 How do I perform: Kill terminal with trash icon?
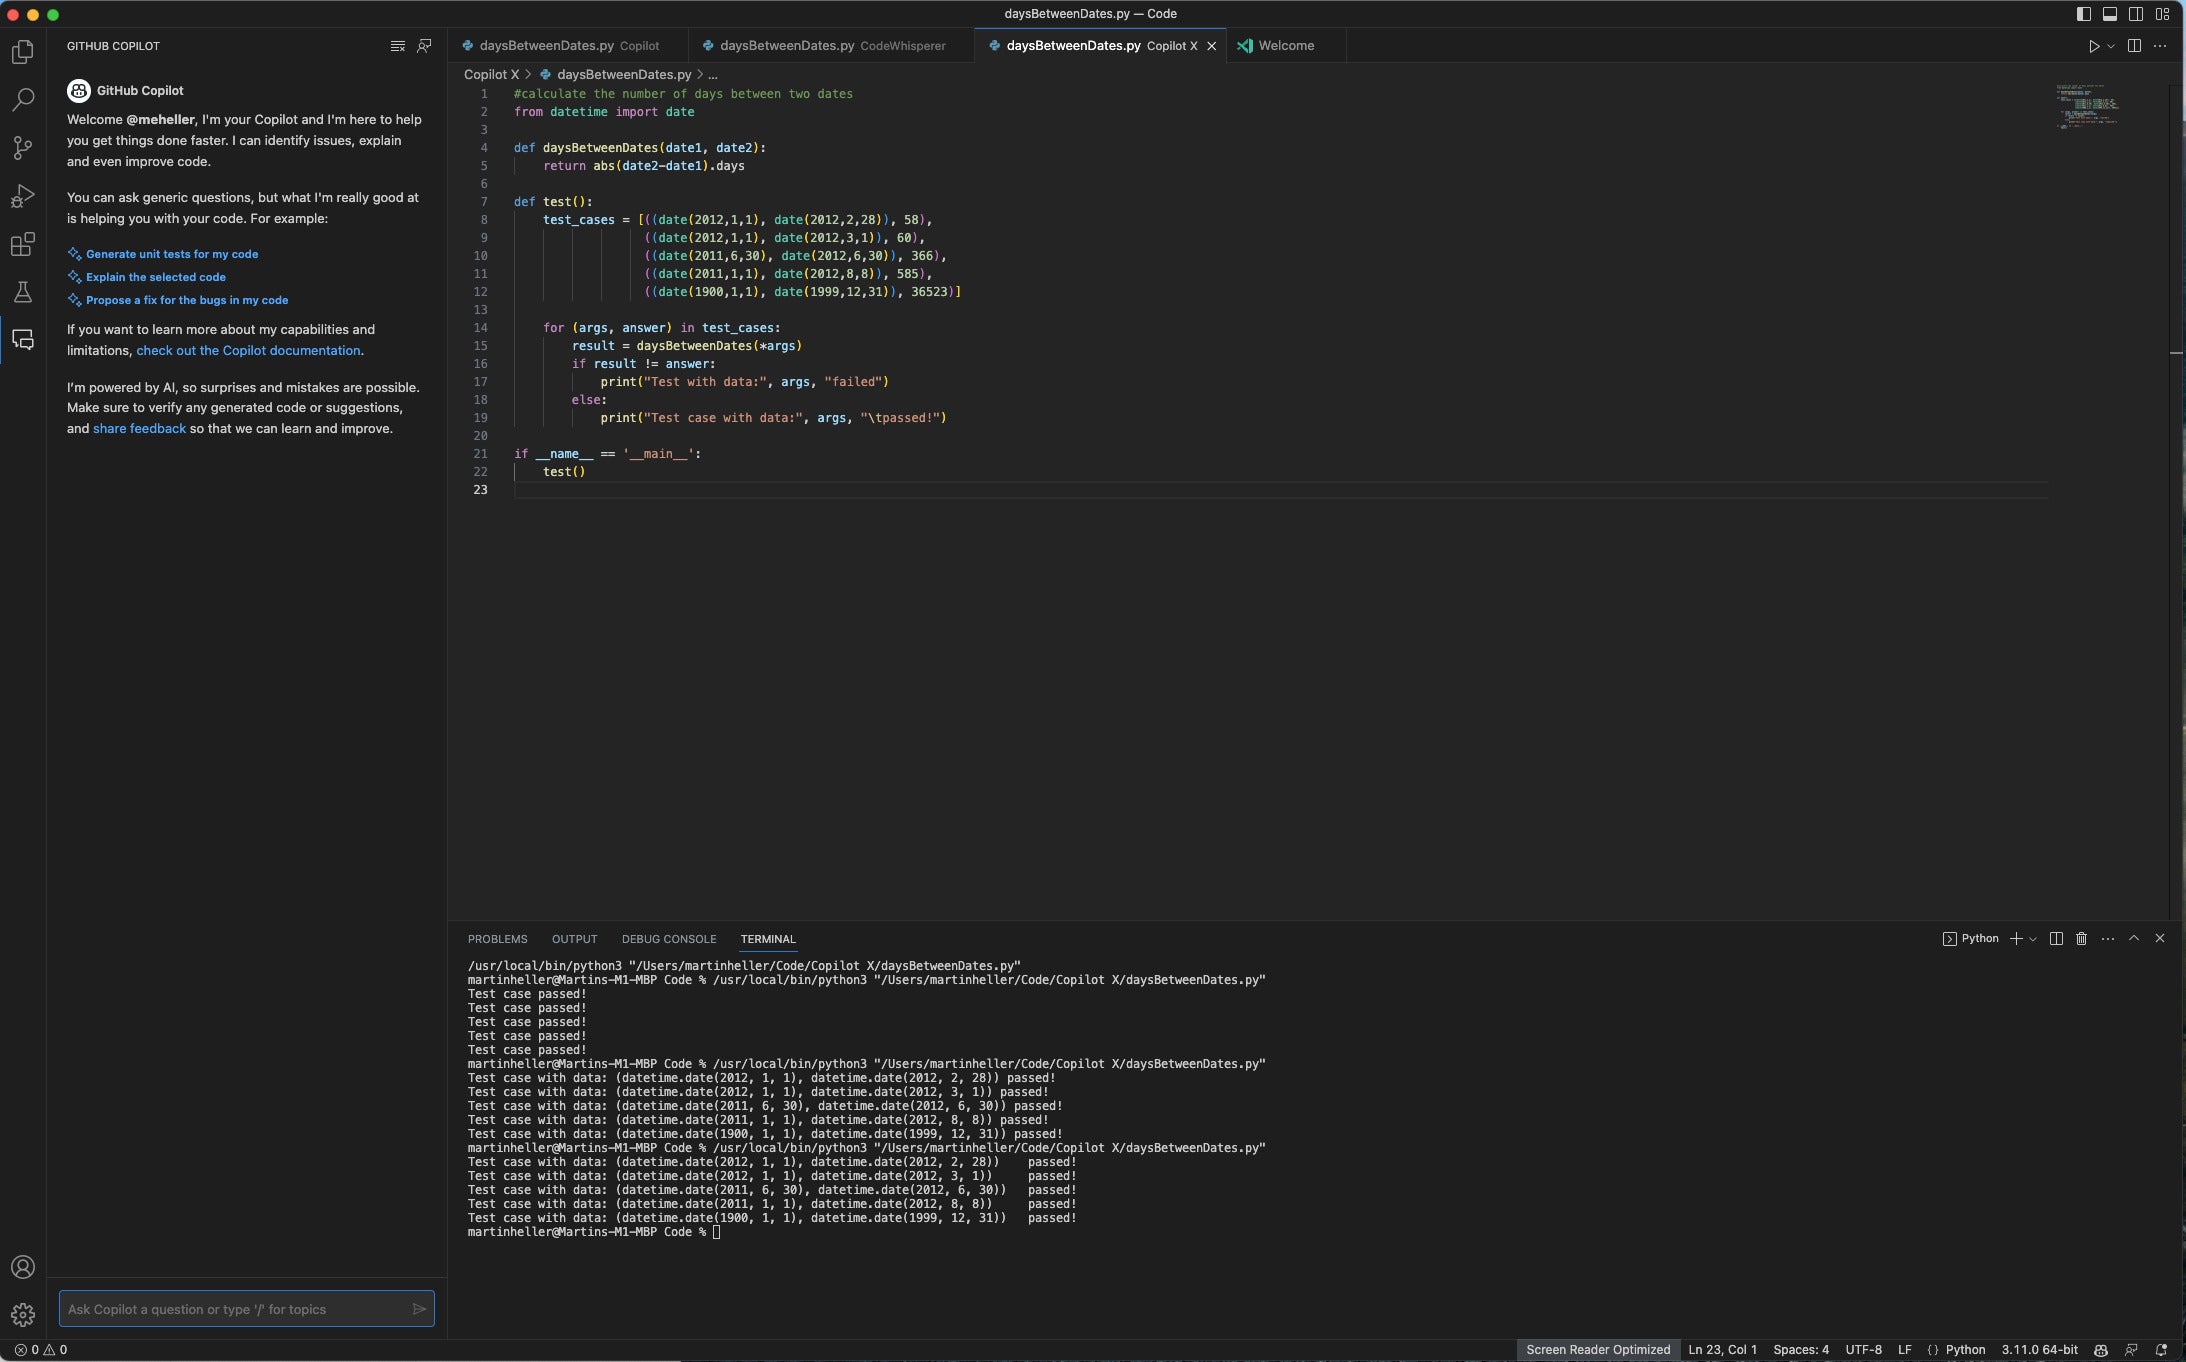tap(2082, 939)
